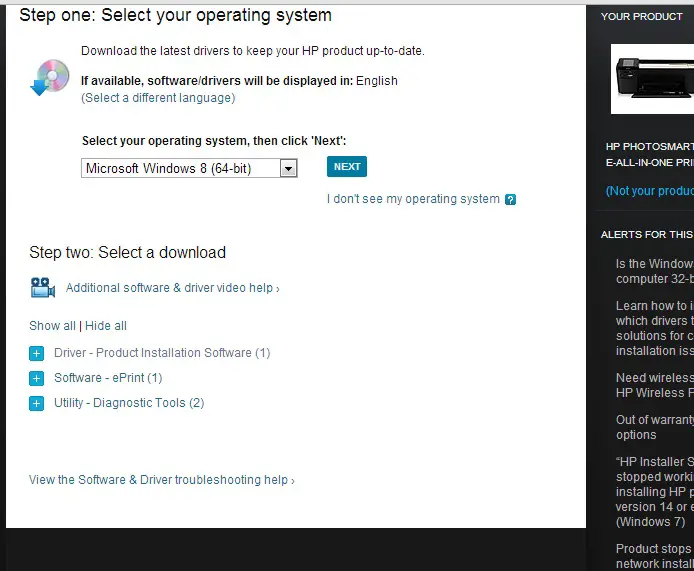Open Utility - Diagnostic Tools (2) link
Screen dimensions: 694x571
coord(129,403)
